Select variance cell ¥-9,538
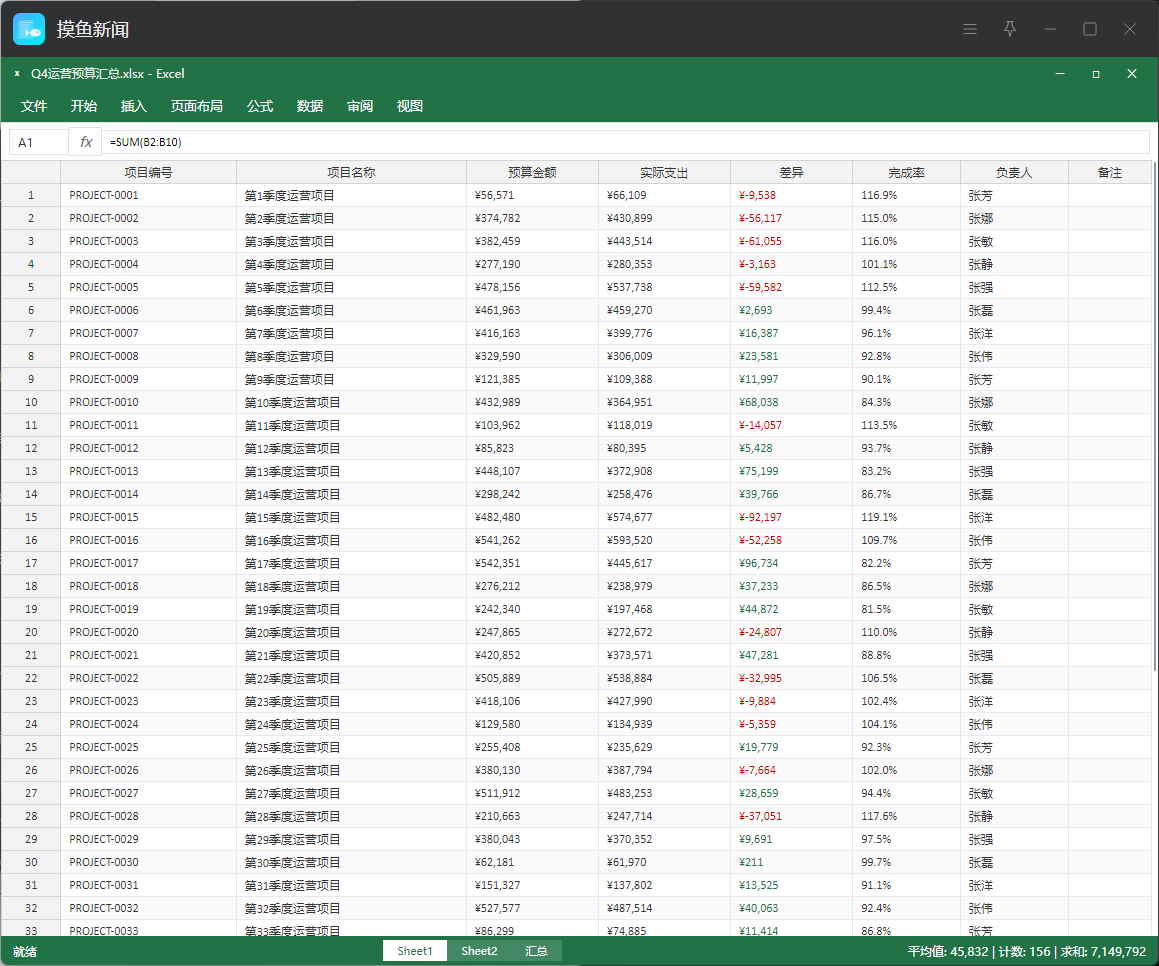The image size is (1159, 966). pos(792,195)
